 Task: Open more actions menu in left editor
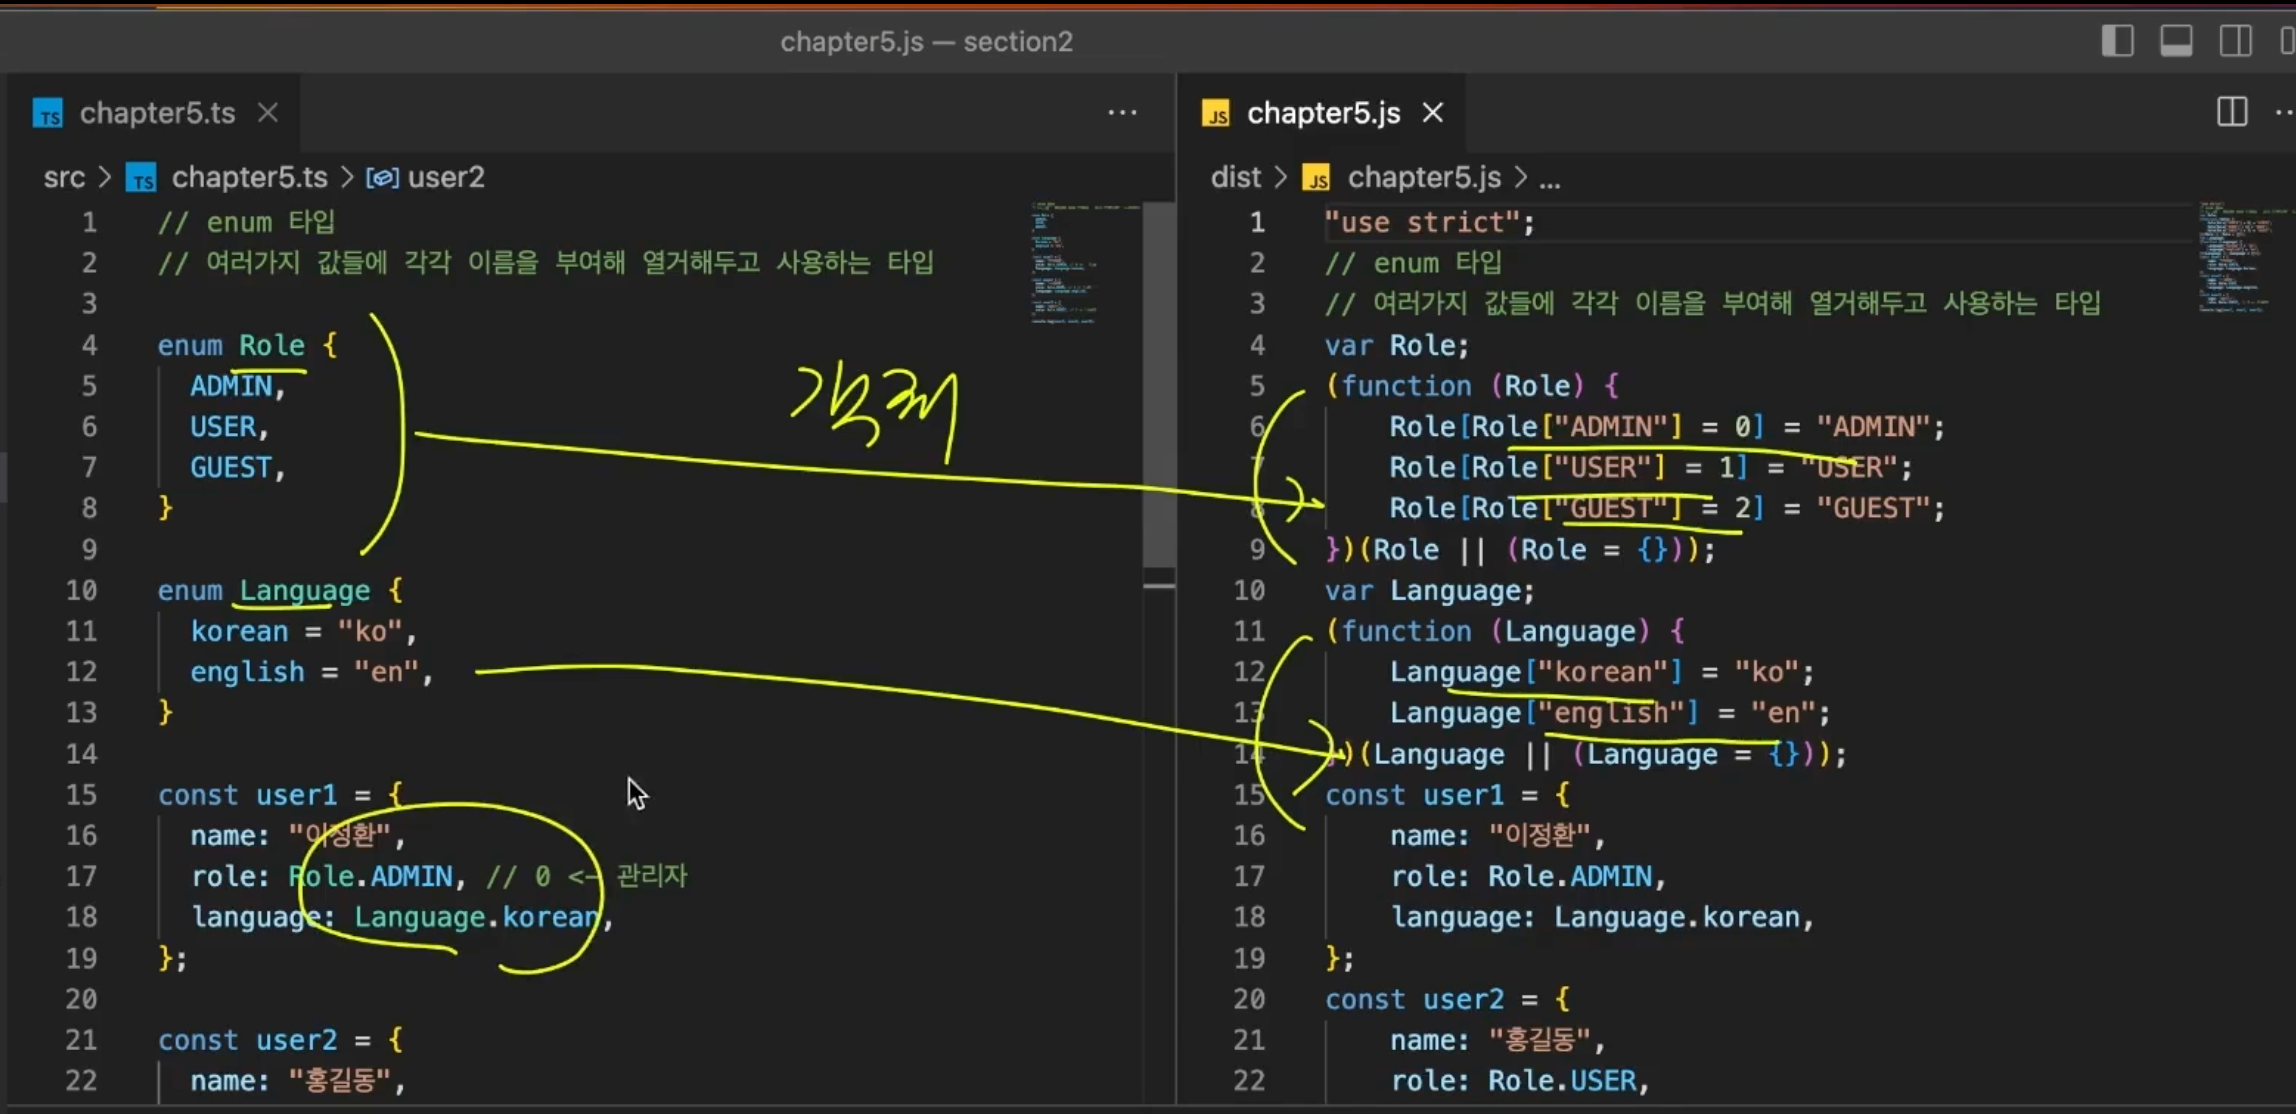(x=1122, y=113)
